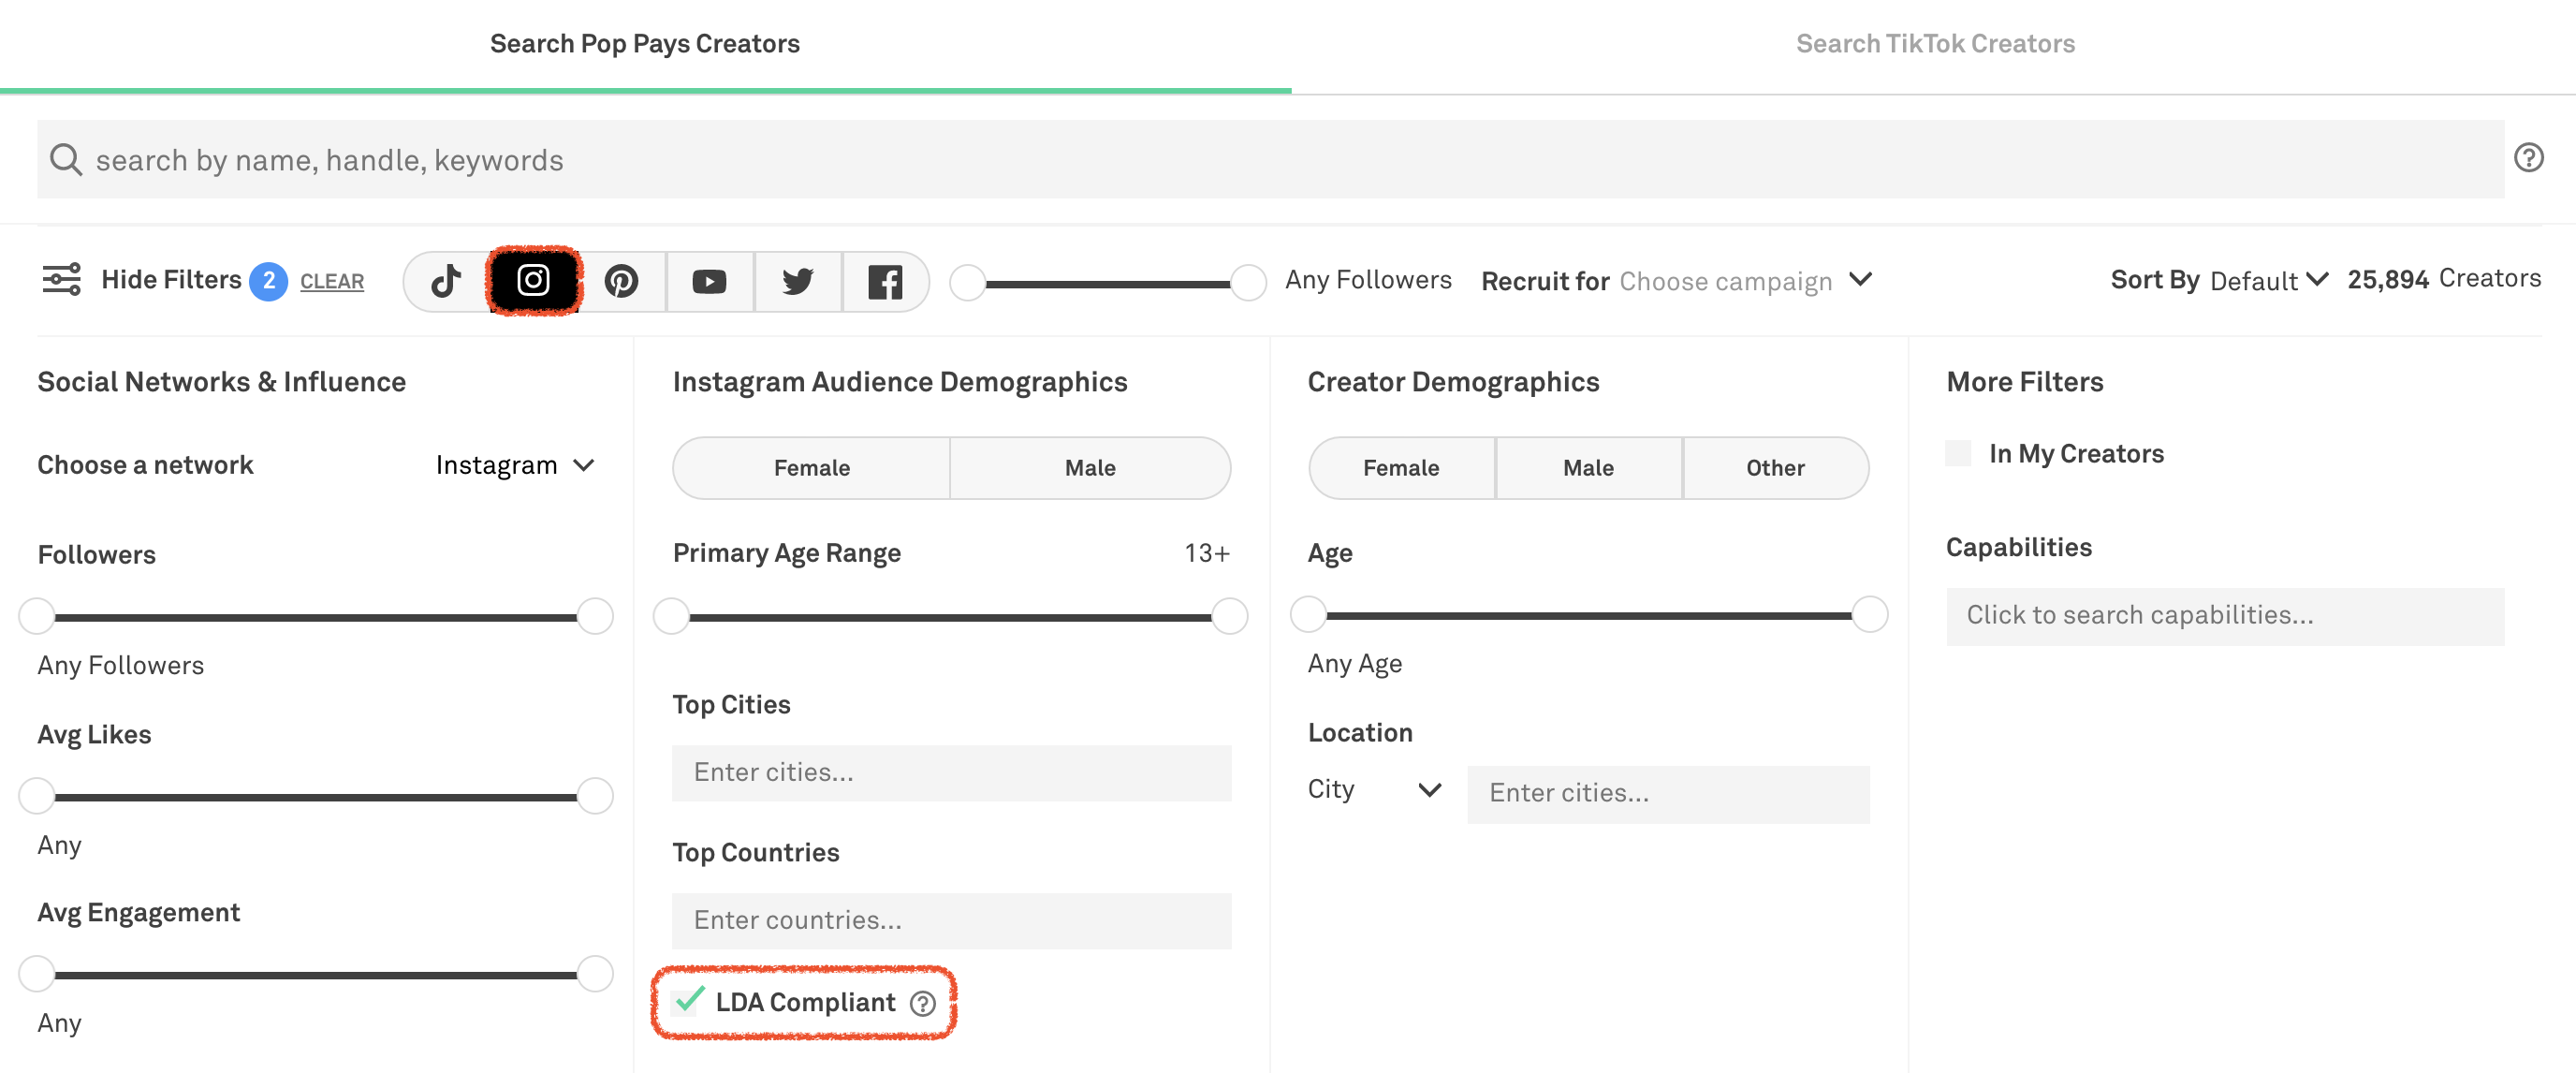Select the YouTube network icon
The width and height of the screenshot is (2576, 1073).
click(710, 281)
